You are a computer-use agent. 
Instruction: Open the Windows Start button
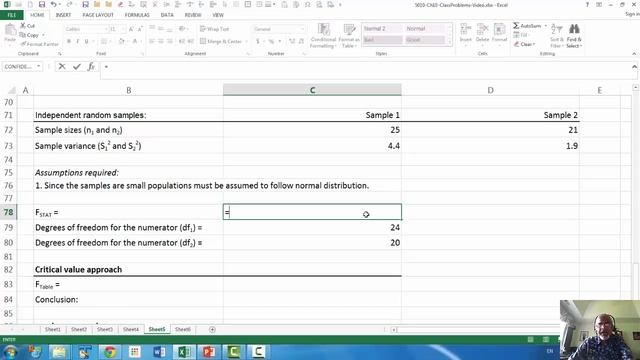point(9,351)
